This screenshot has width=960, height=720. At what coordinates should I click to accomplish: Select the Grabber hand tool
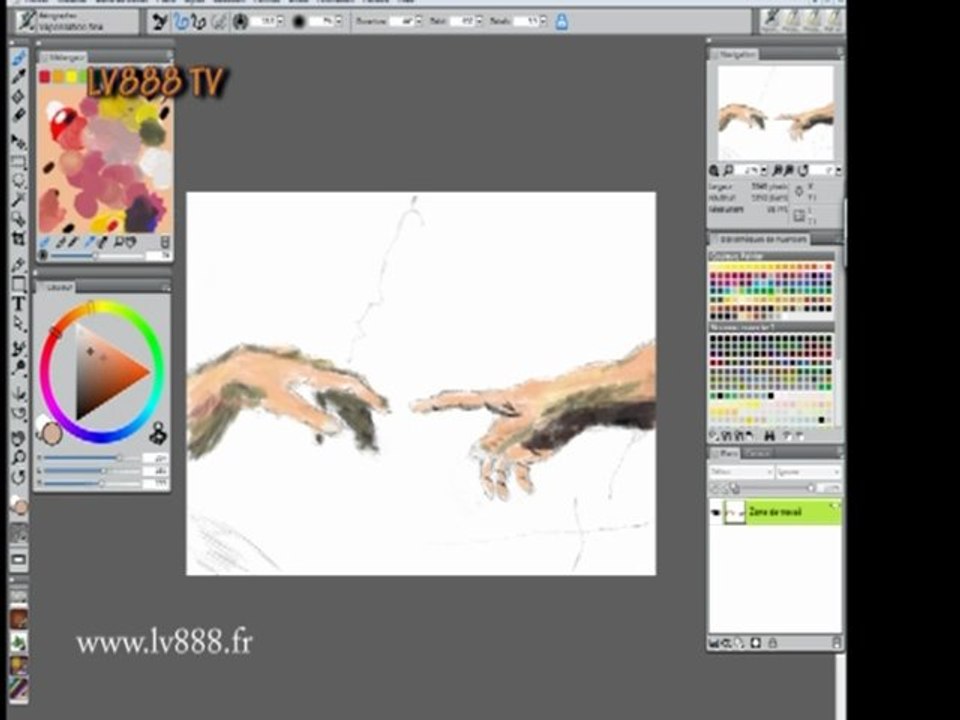point(19,438)
